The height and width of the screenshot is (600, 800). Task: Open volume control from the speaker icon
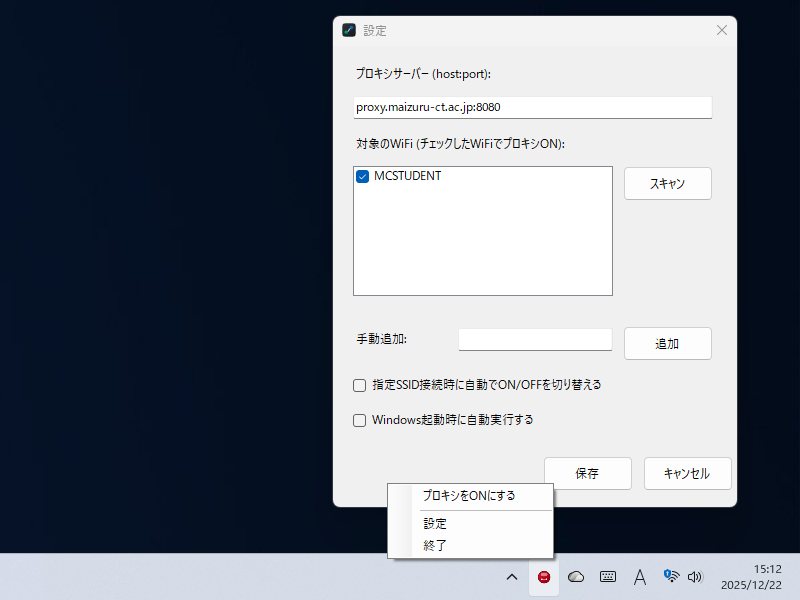click(695, 577)
